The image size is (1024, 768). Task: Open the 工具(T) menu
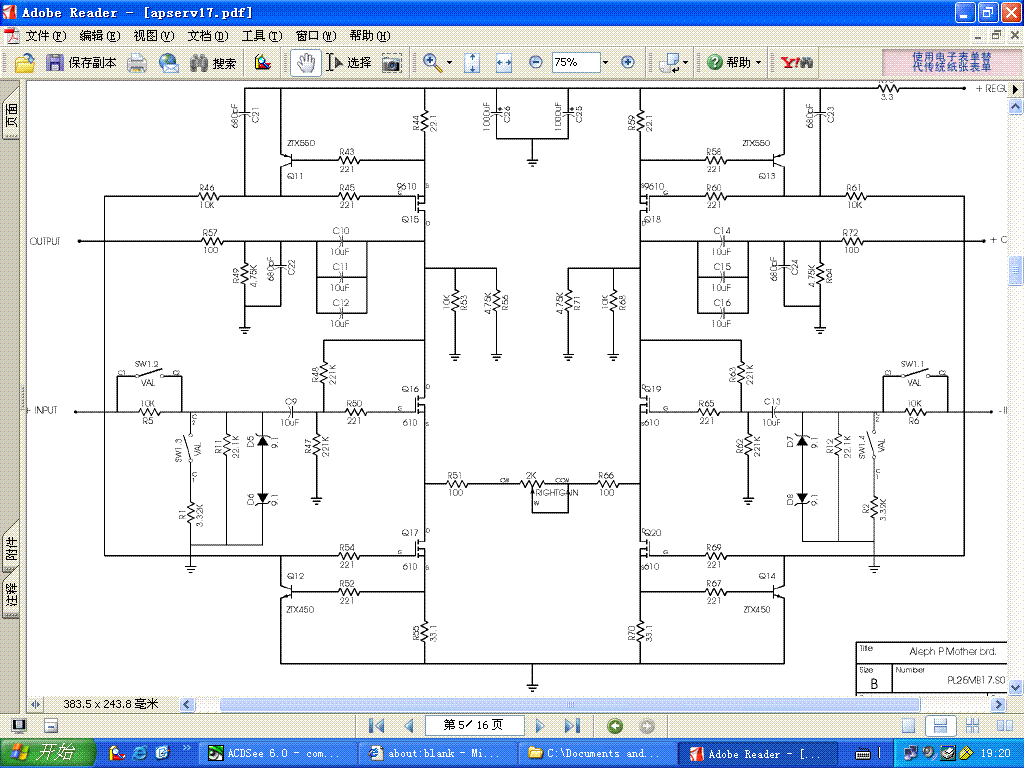coord(261,36)
